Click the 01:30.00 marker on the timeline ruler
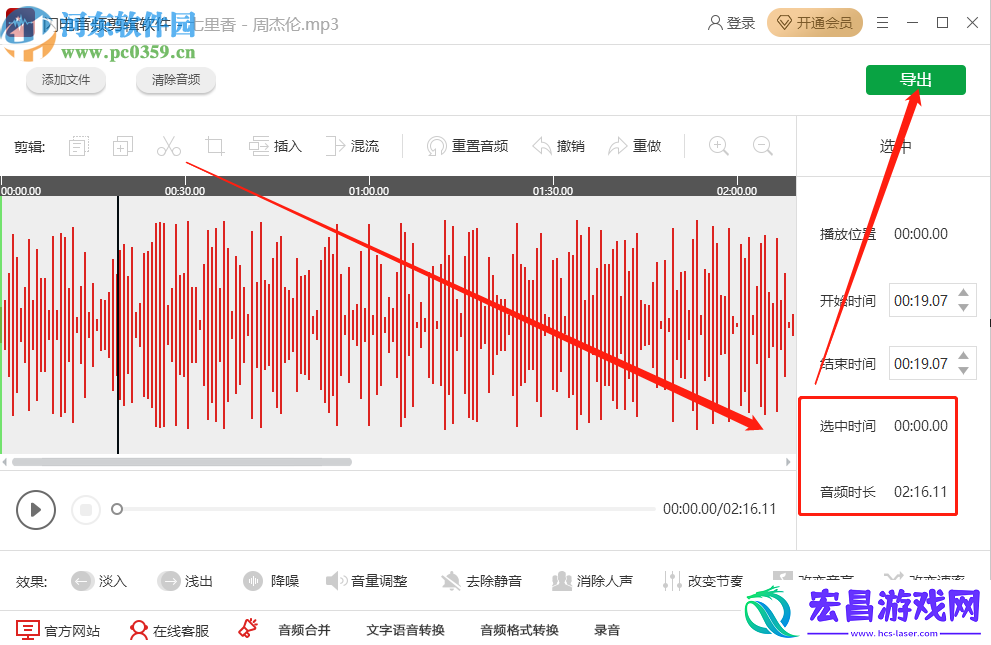This screenshot has height=645, width=991. point(553,191)
